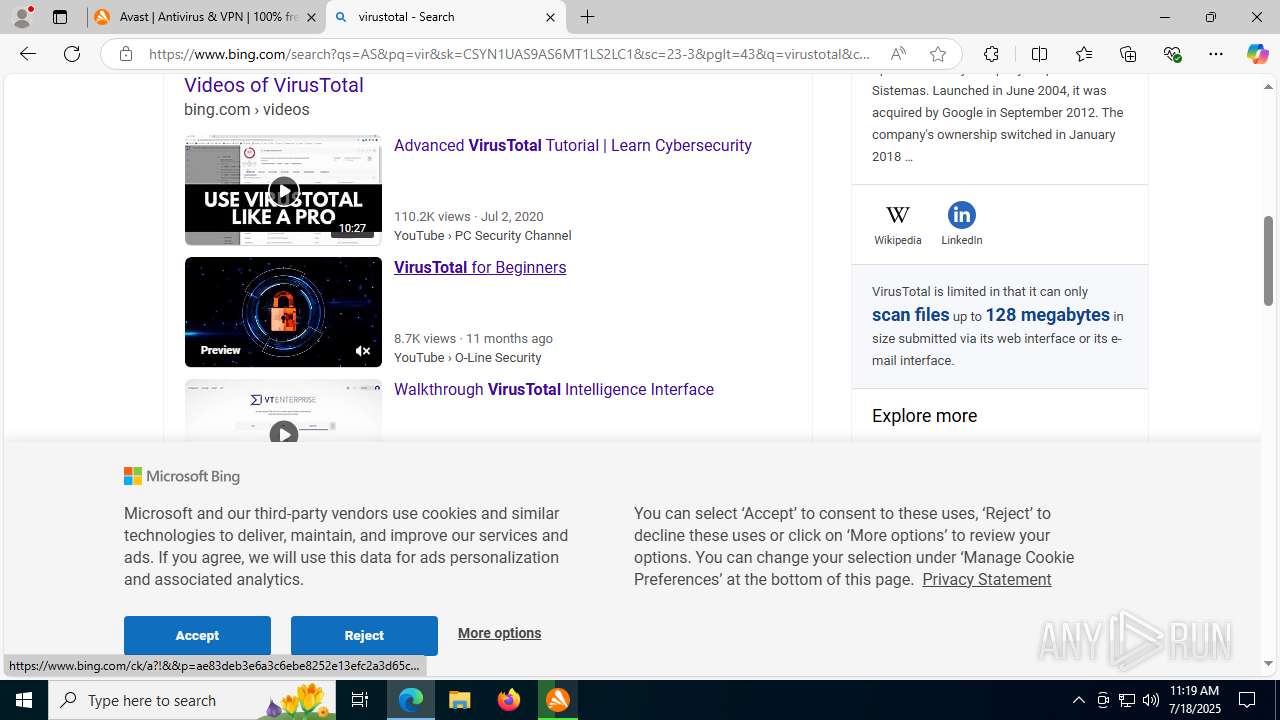The width and height of the screenshot is (1280, 720).
Task: Open Avast from the taskbar
Action: click(x=558, y=700)
